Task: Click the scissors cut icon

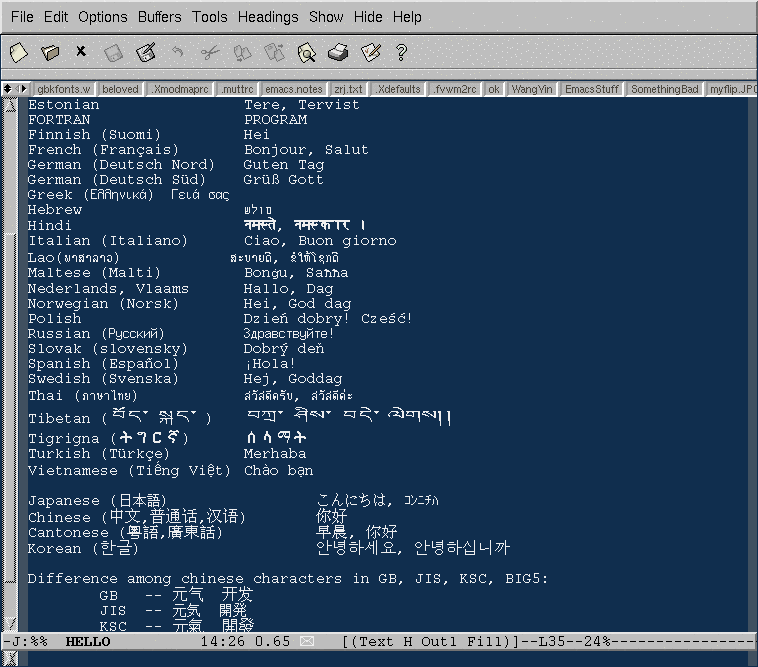Action: click(x=209, y=51)
